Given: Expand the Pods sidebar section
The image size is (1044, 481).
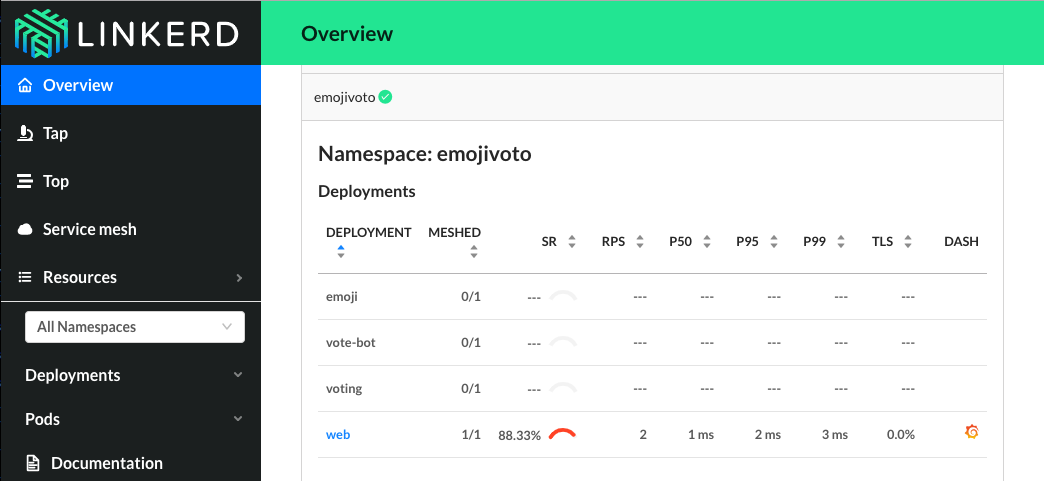Looking at the screenshot, I should point(237,419).
